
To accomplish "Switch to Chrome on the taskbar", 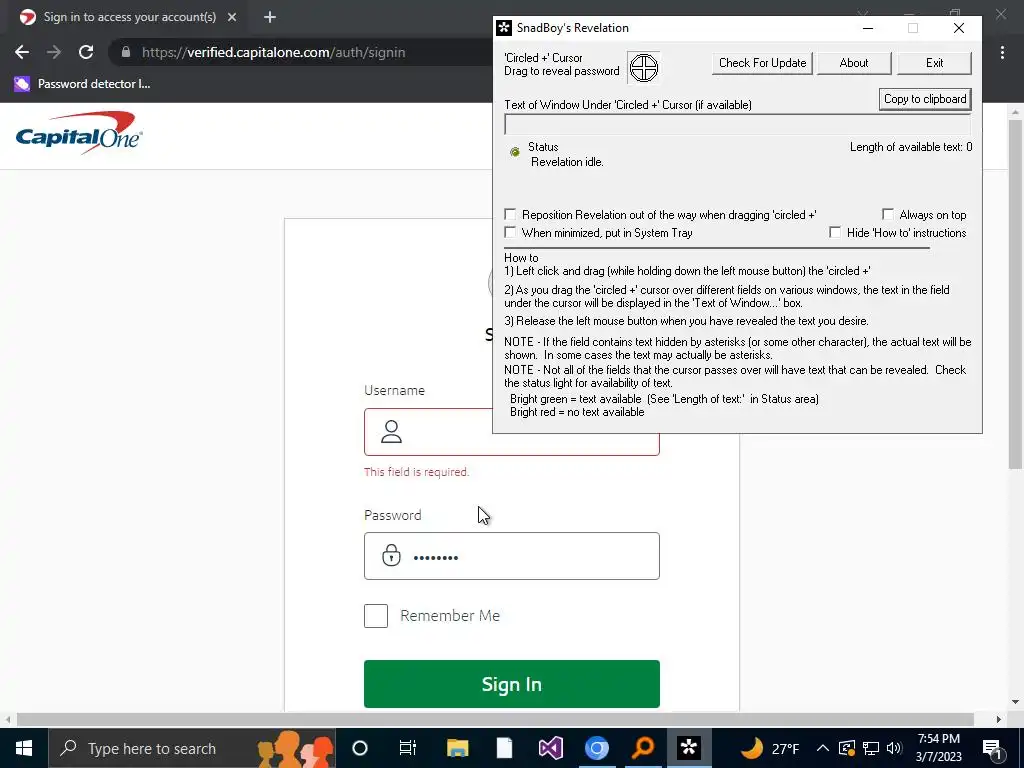I will click(597, 748).
